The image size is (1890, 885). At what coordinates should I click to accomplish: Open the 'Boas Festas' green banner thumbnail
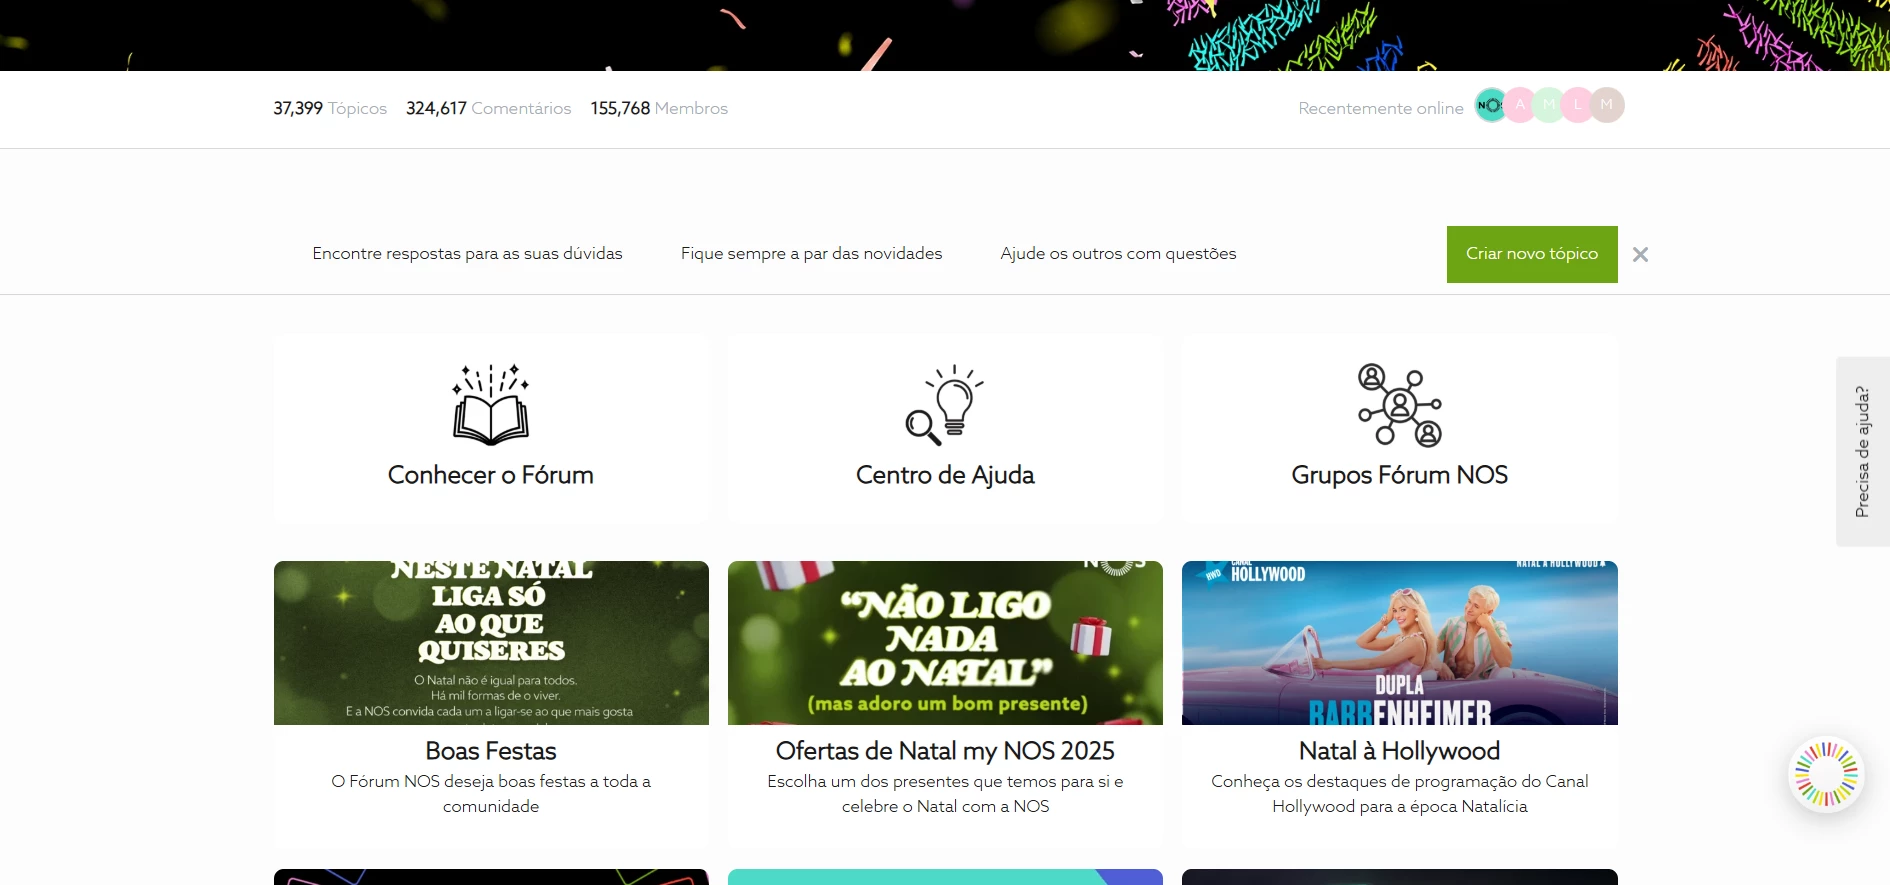pos(491,643)
